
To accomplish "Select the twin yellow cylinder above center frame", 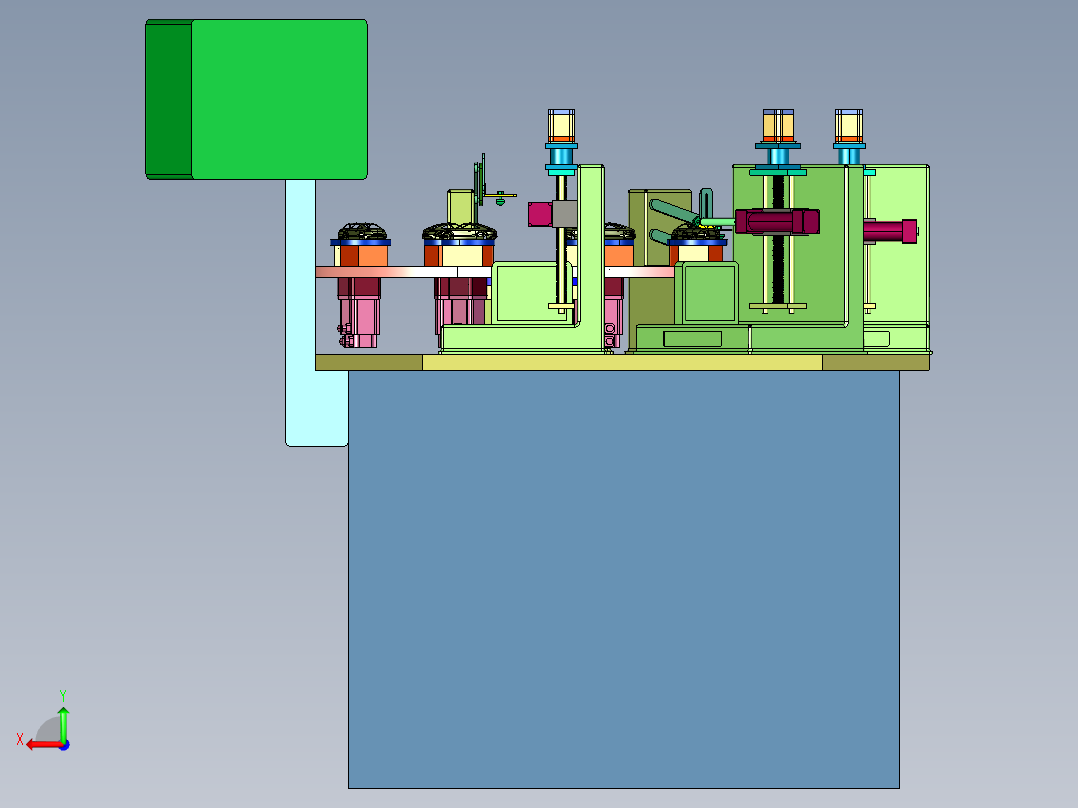I will tap(778, 125).
